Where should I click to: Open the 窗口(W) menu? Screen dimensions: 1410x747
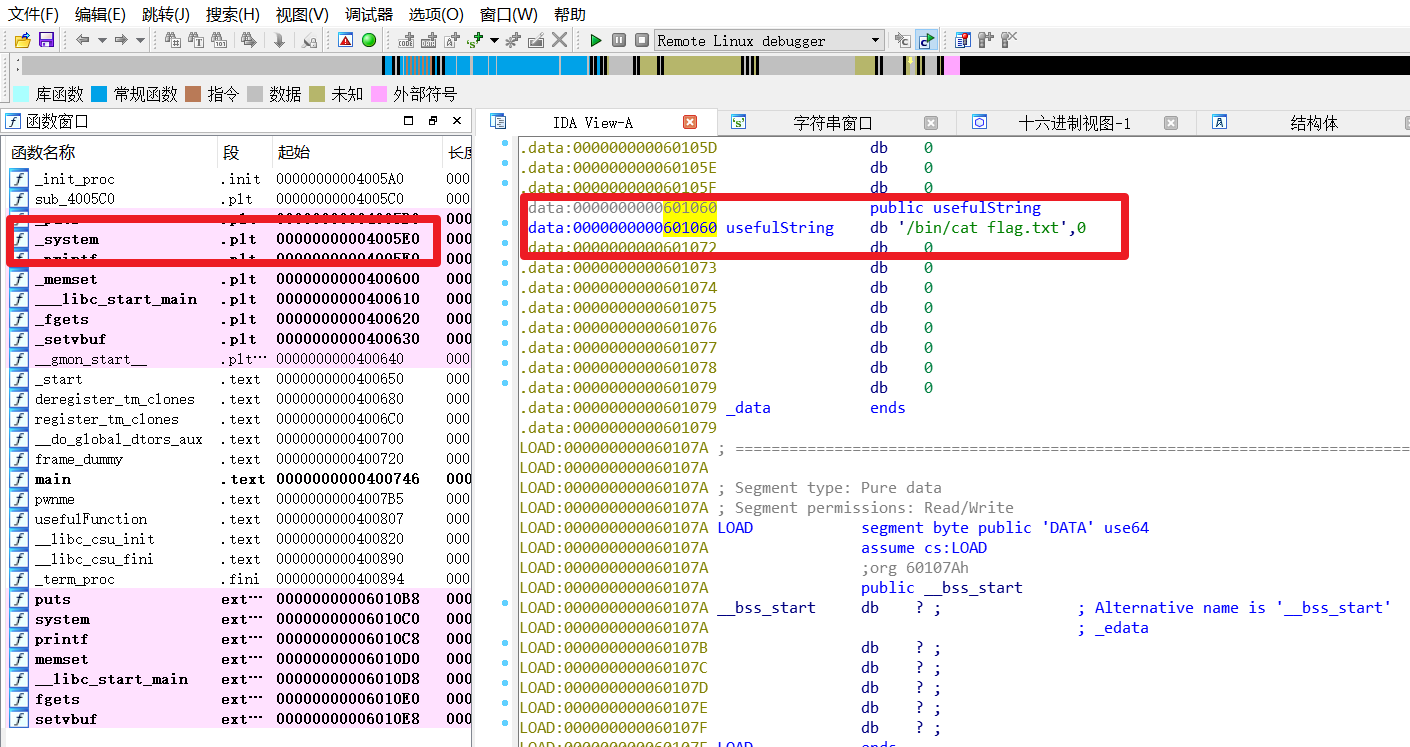pyautogui.click(x=509, y=14)
